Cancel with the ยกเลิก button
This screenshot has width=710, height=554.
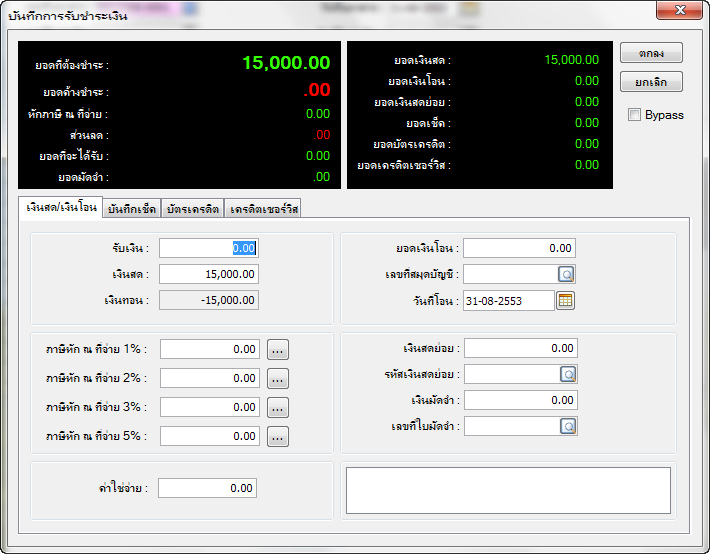651,82
